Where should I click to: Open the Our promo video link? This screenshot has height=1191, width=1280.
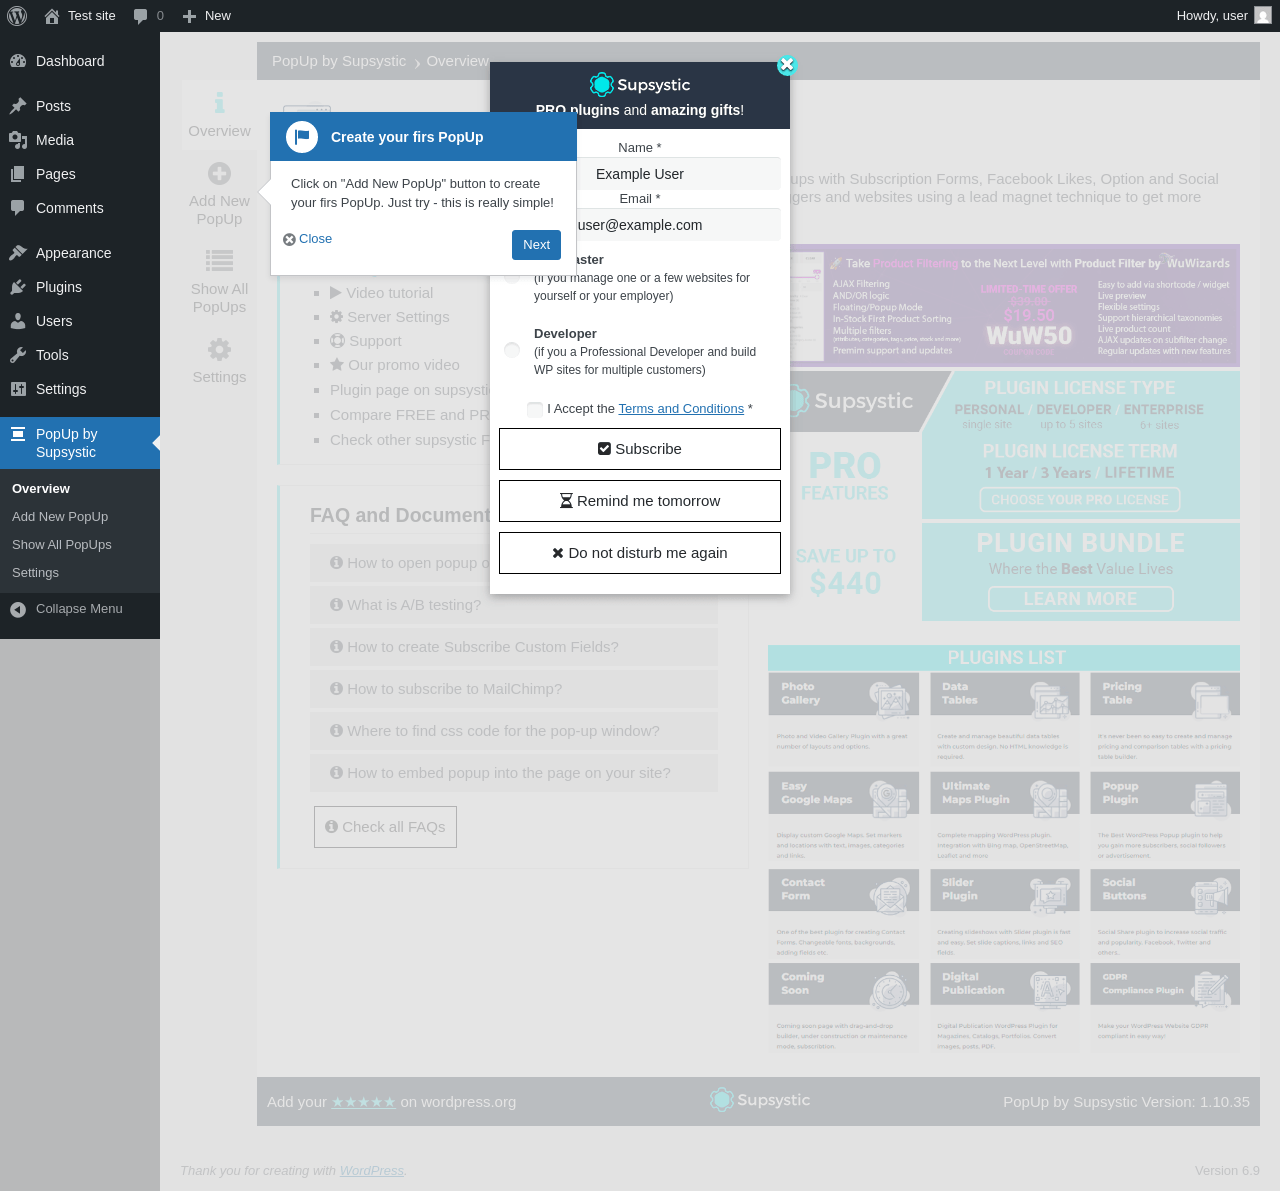point(394,365)
